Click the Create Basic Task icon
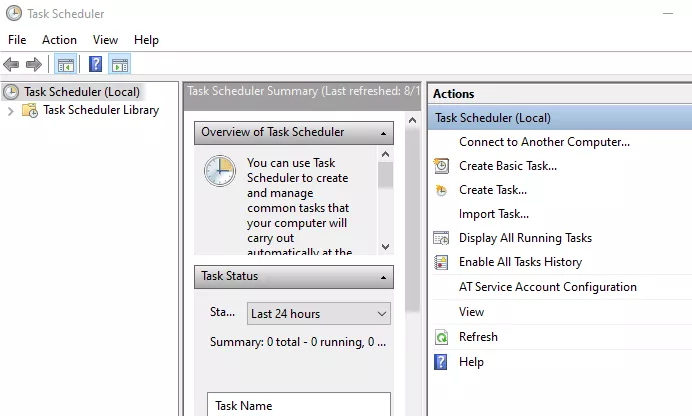692x416 pixels. (441, 166)
